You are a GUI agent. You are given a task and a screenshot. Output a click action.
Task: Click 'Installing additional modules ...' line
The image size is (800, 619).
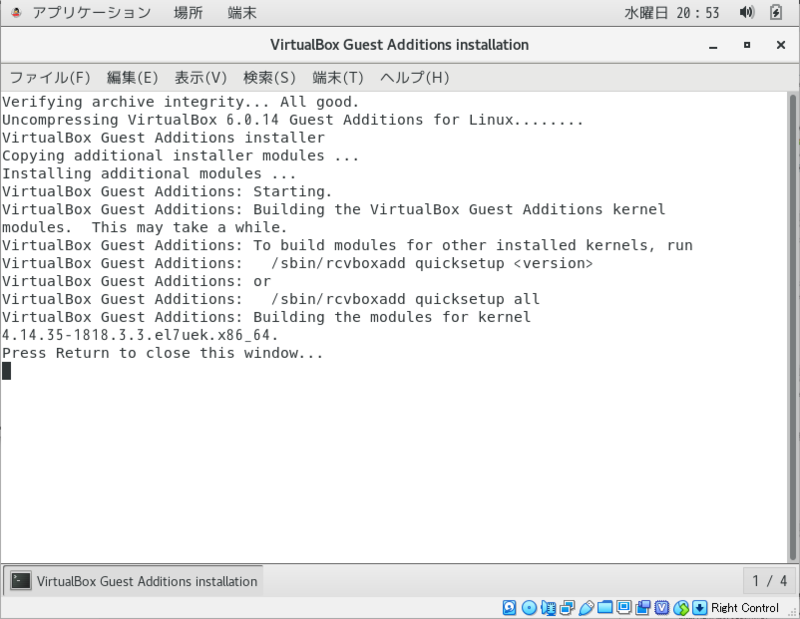point(149,174)
